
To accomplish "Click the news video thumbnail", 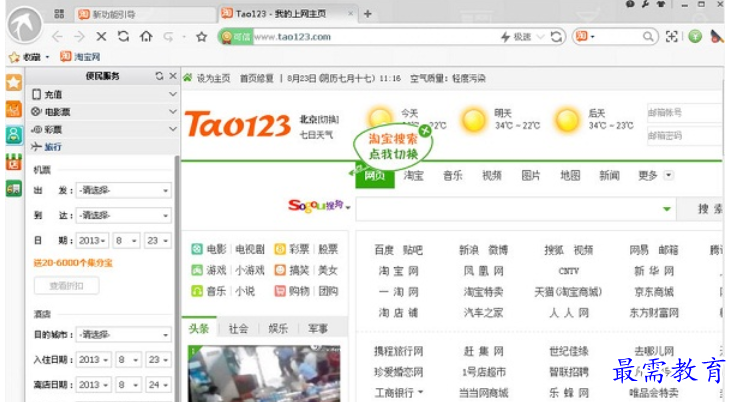I will 264,373.
